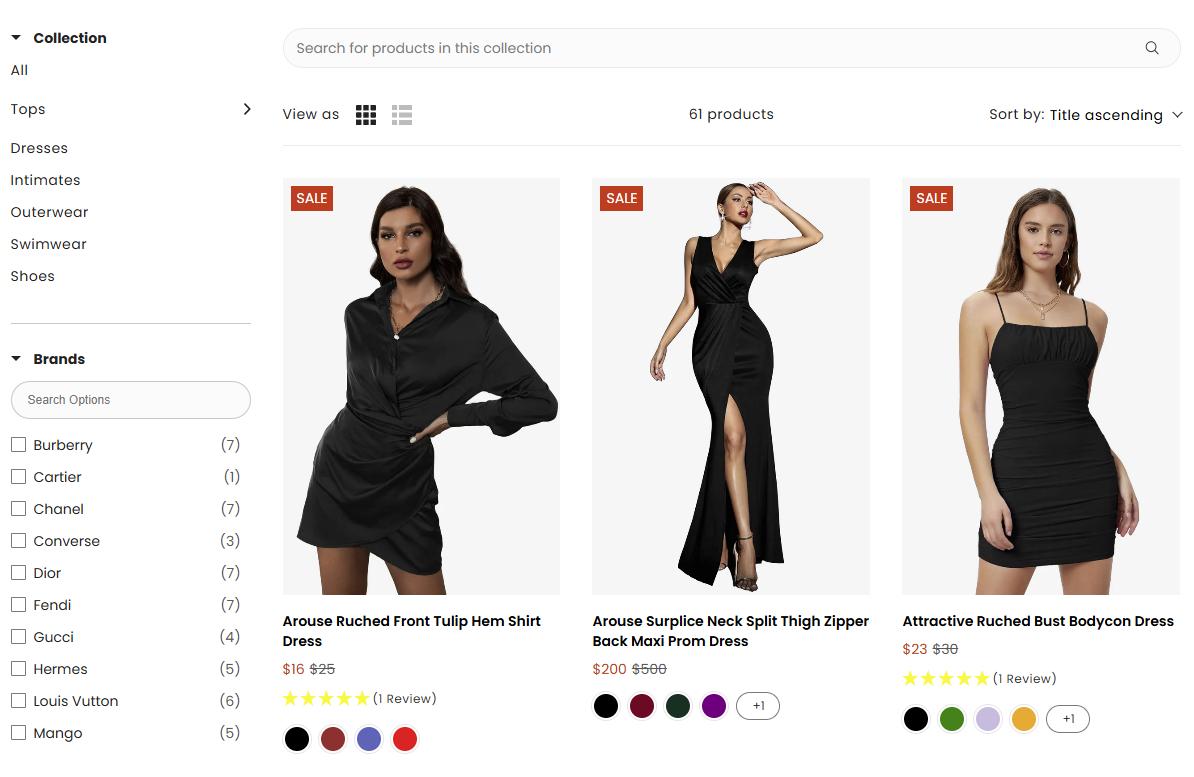Click the SALE badge on the Shirt Dress

point(311,198)
